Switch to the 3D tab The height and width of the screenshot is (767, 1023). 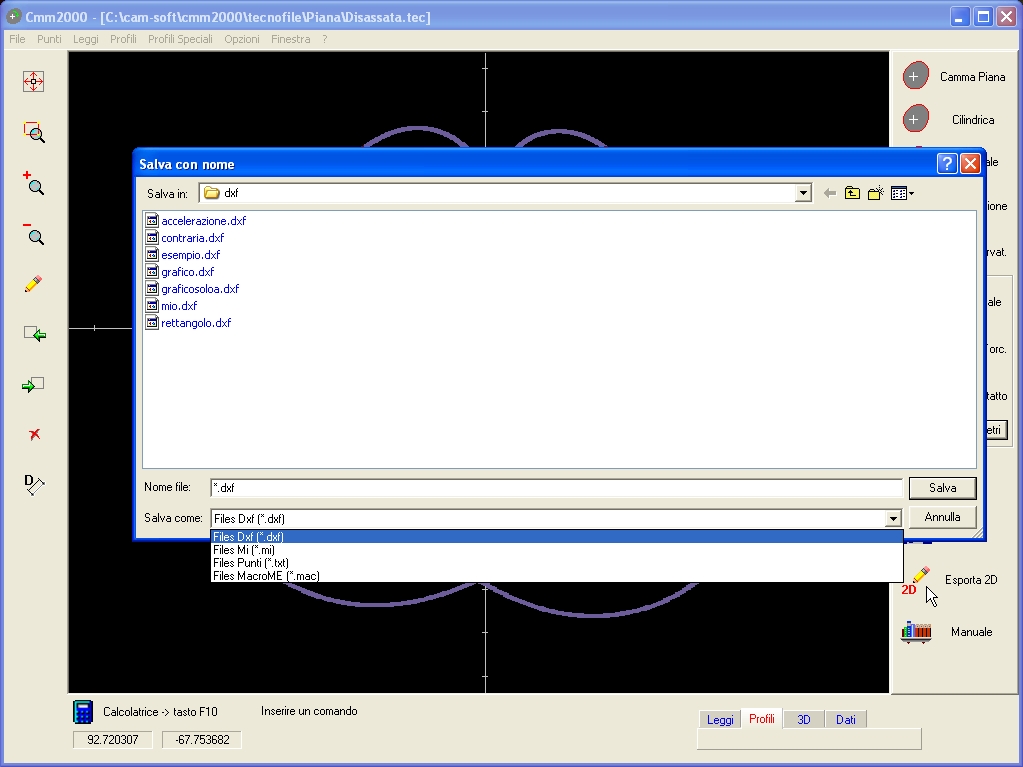point(804,719)
